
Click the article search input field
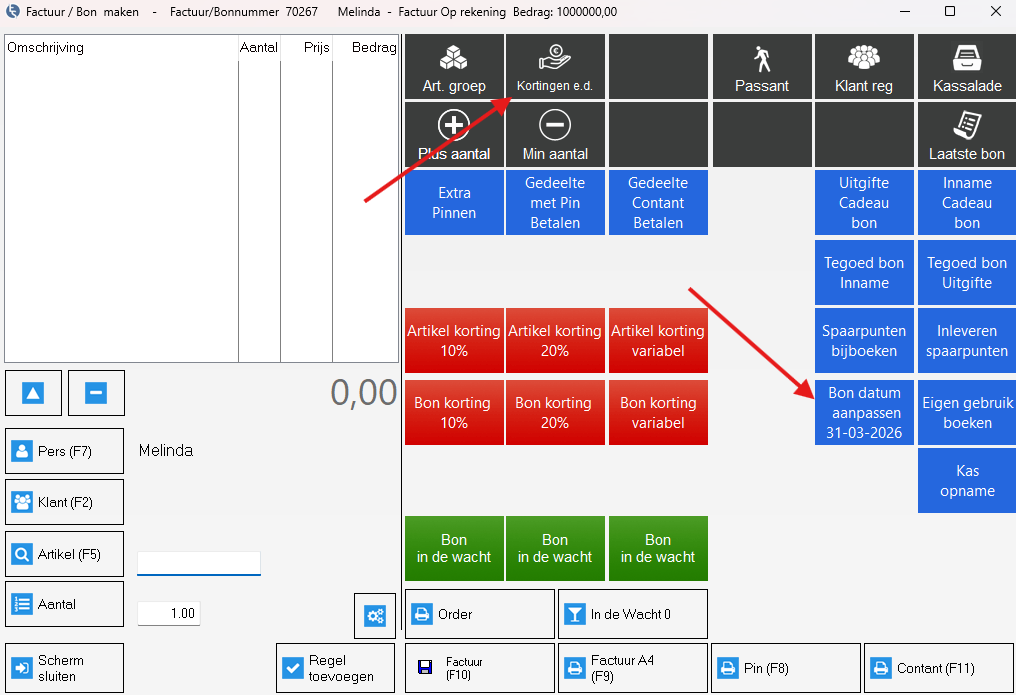point(199,563)
